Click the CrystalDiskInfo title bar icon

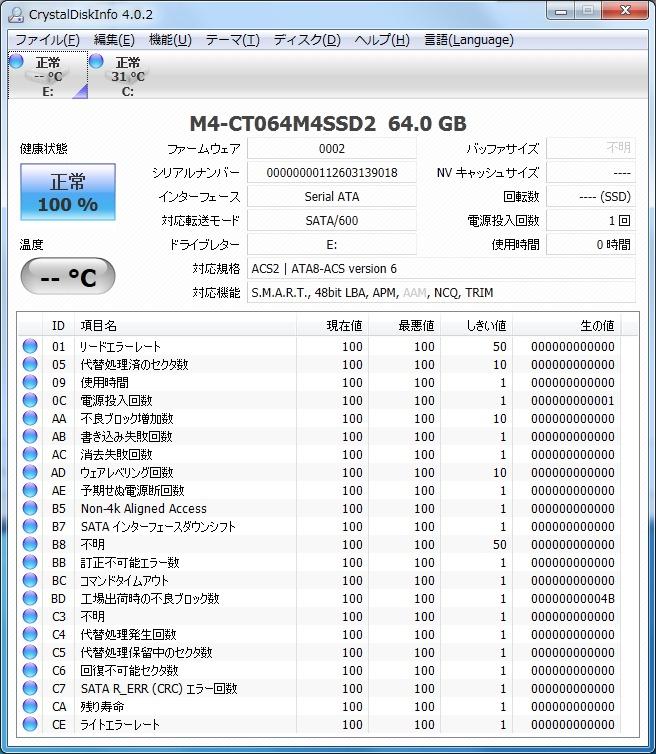16,14
